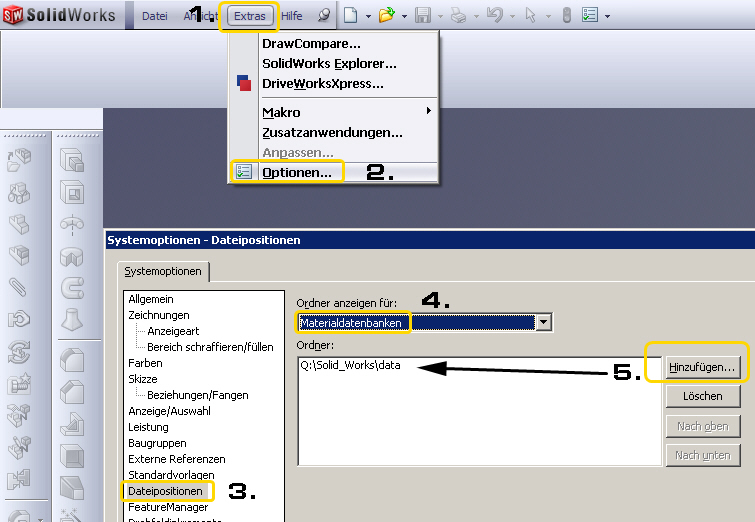Image resolution: width=755 pixels, height=522 pixels.
Task: Click the Nach unten button
Action: pos(702,455)
